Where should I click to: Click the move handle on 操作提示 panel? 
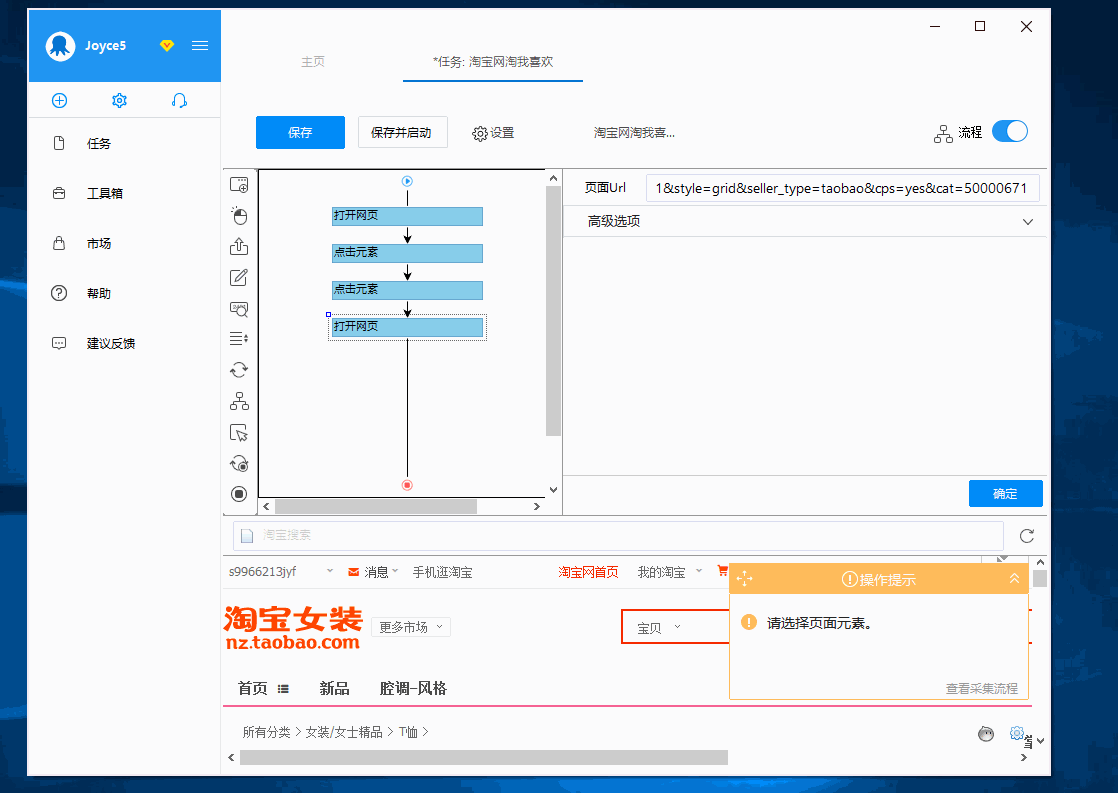tap(744, 578)
